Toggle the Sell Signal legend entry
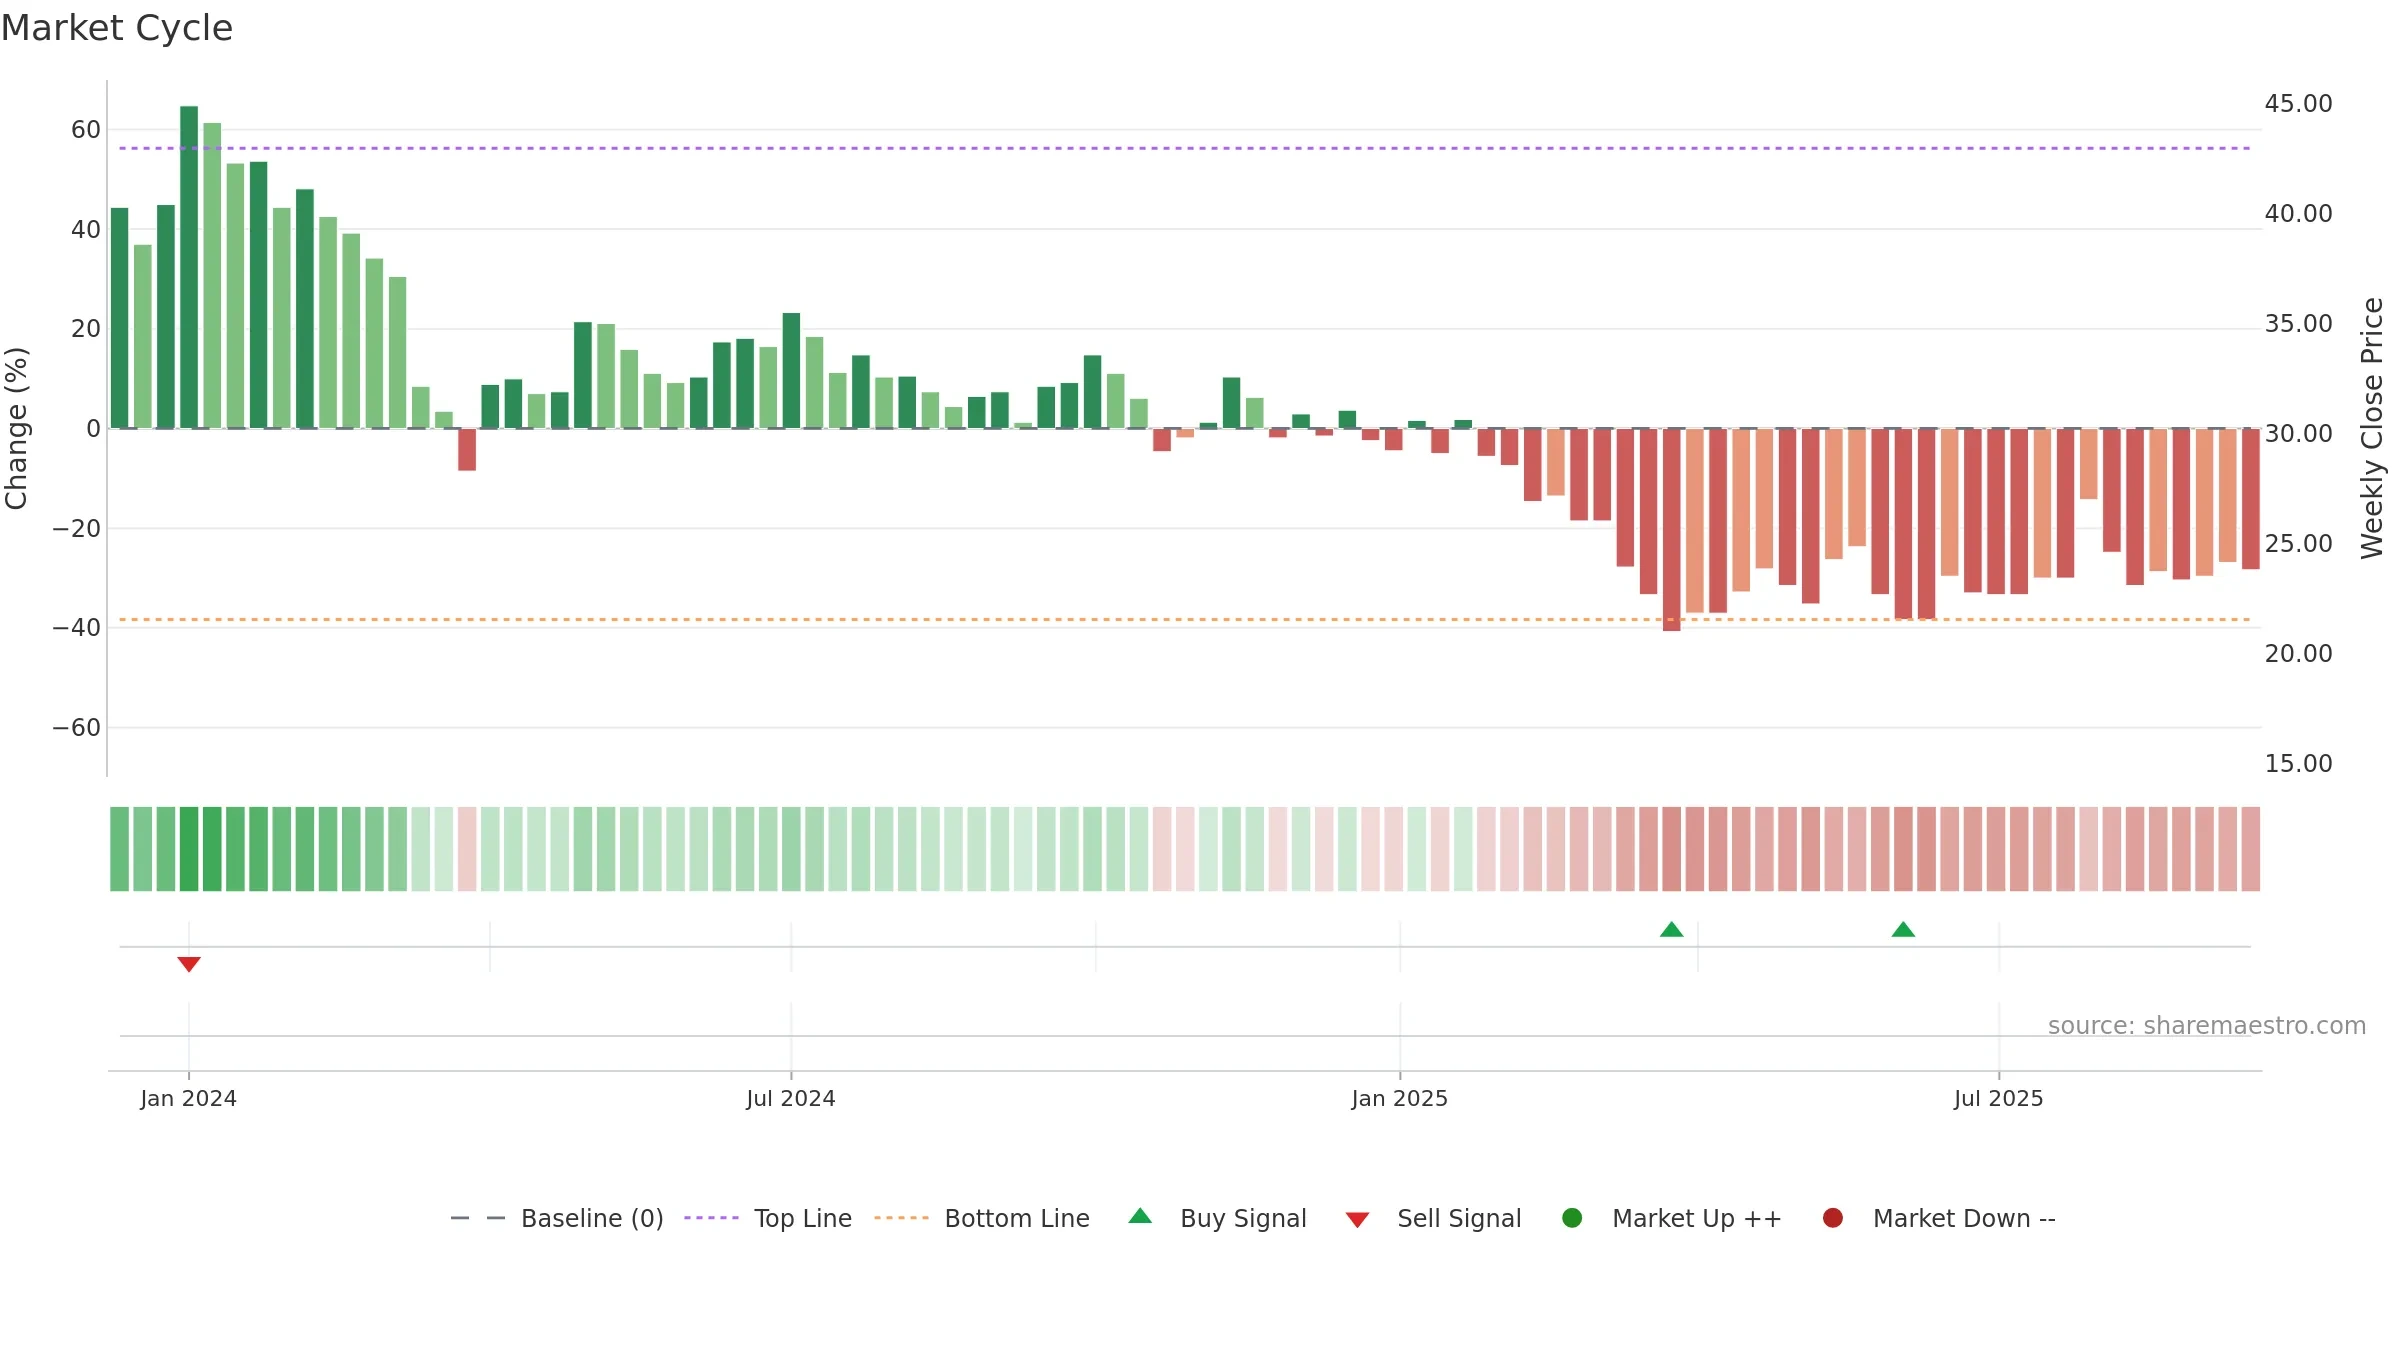 pyautogui.click(x=1433, y=1218)
